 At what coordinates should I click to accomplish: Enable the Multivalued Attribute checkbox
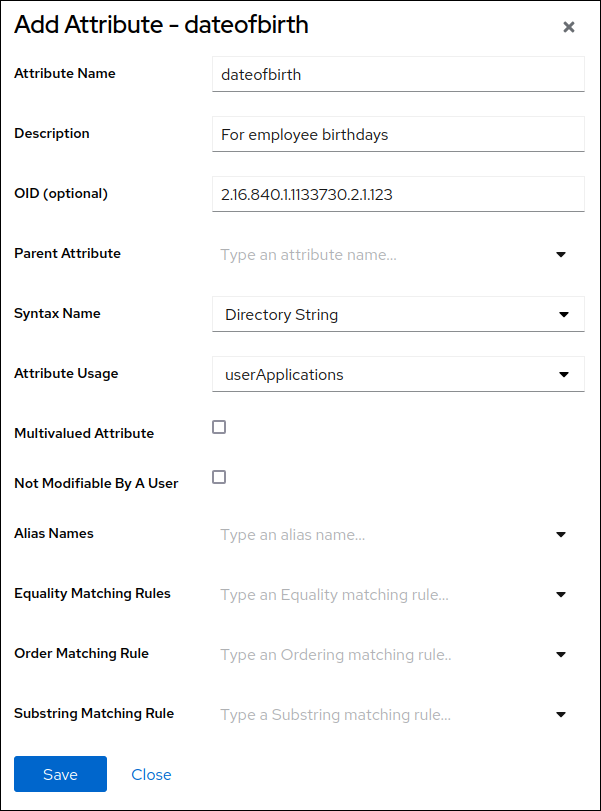[x=219, y=427]
